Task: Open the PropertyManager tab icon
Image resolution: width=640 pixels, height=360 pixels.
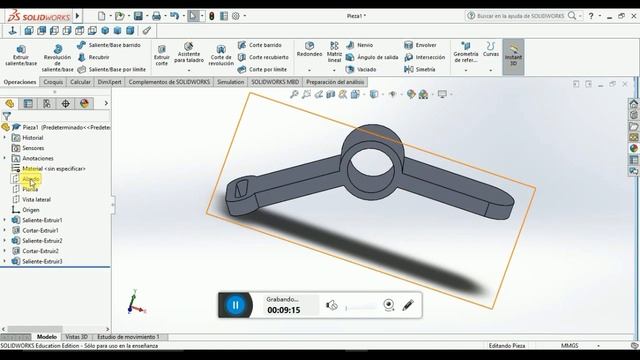Action: (x=28, y=104)
